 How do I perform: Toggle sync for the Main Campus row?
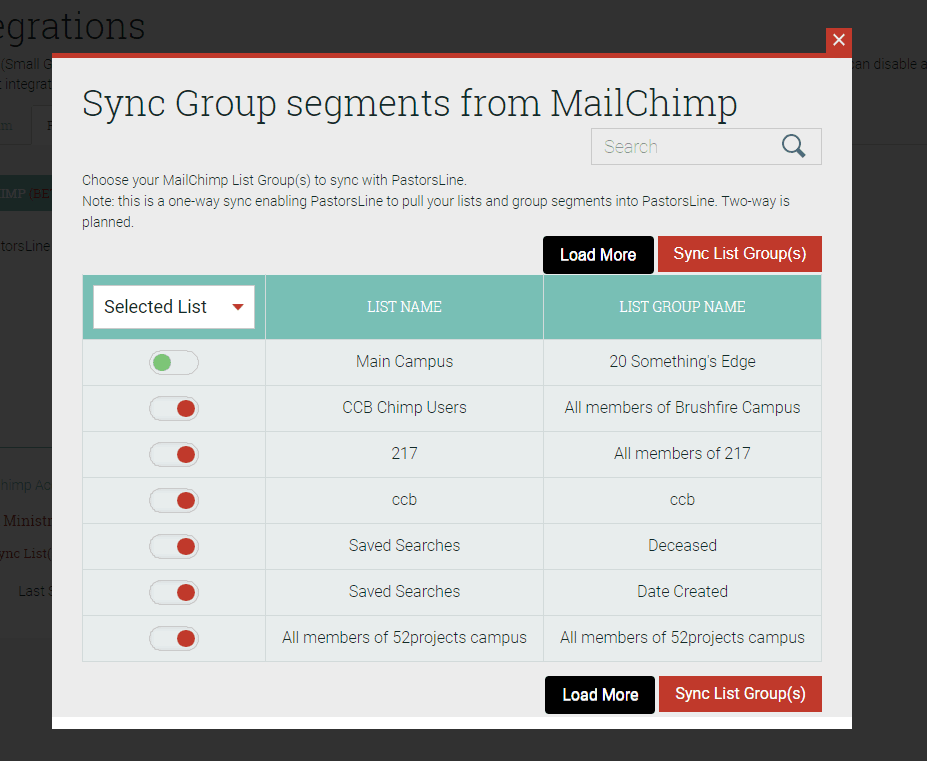click(174, 362)
